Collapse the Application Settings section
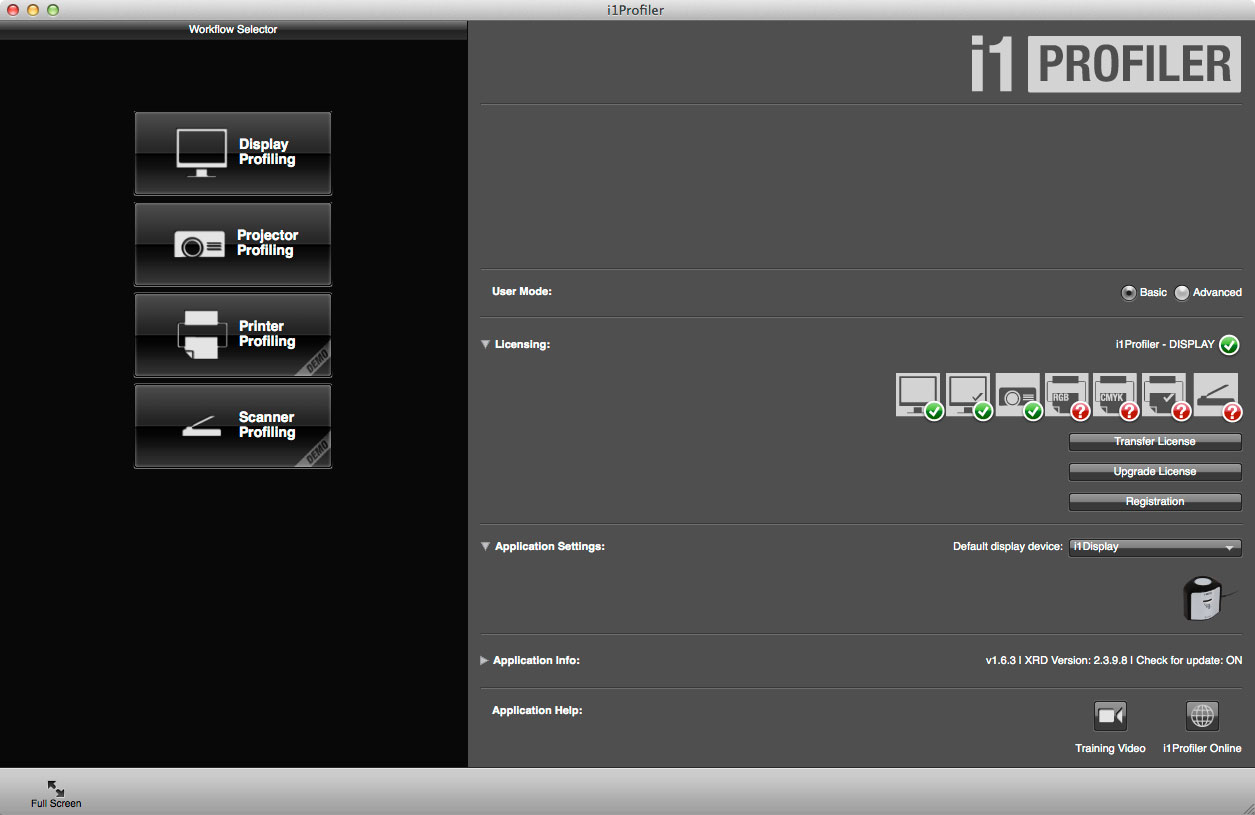Image resolution: width=1255 pixels, height=815 pixels. click(x=486, y=547)
